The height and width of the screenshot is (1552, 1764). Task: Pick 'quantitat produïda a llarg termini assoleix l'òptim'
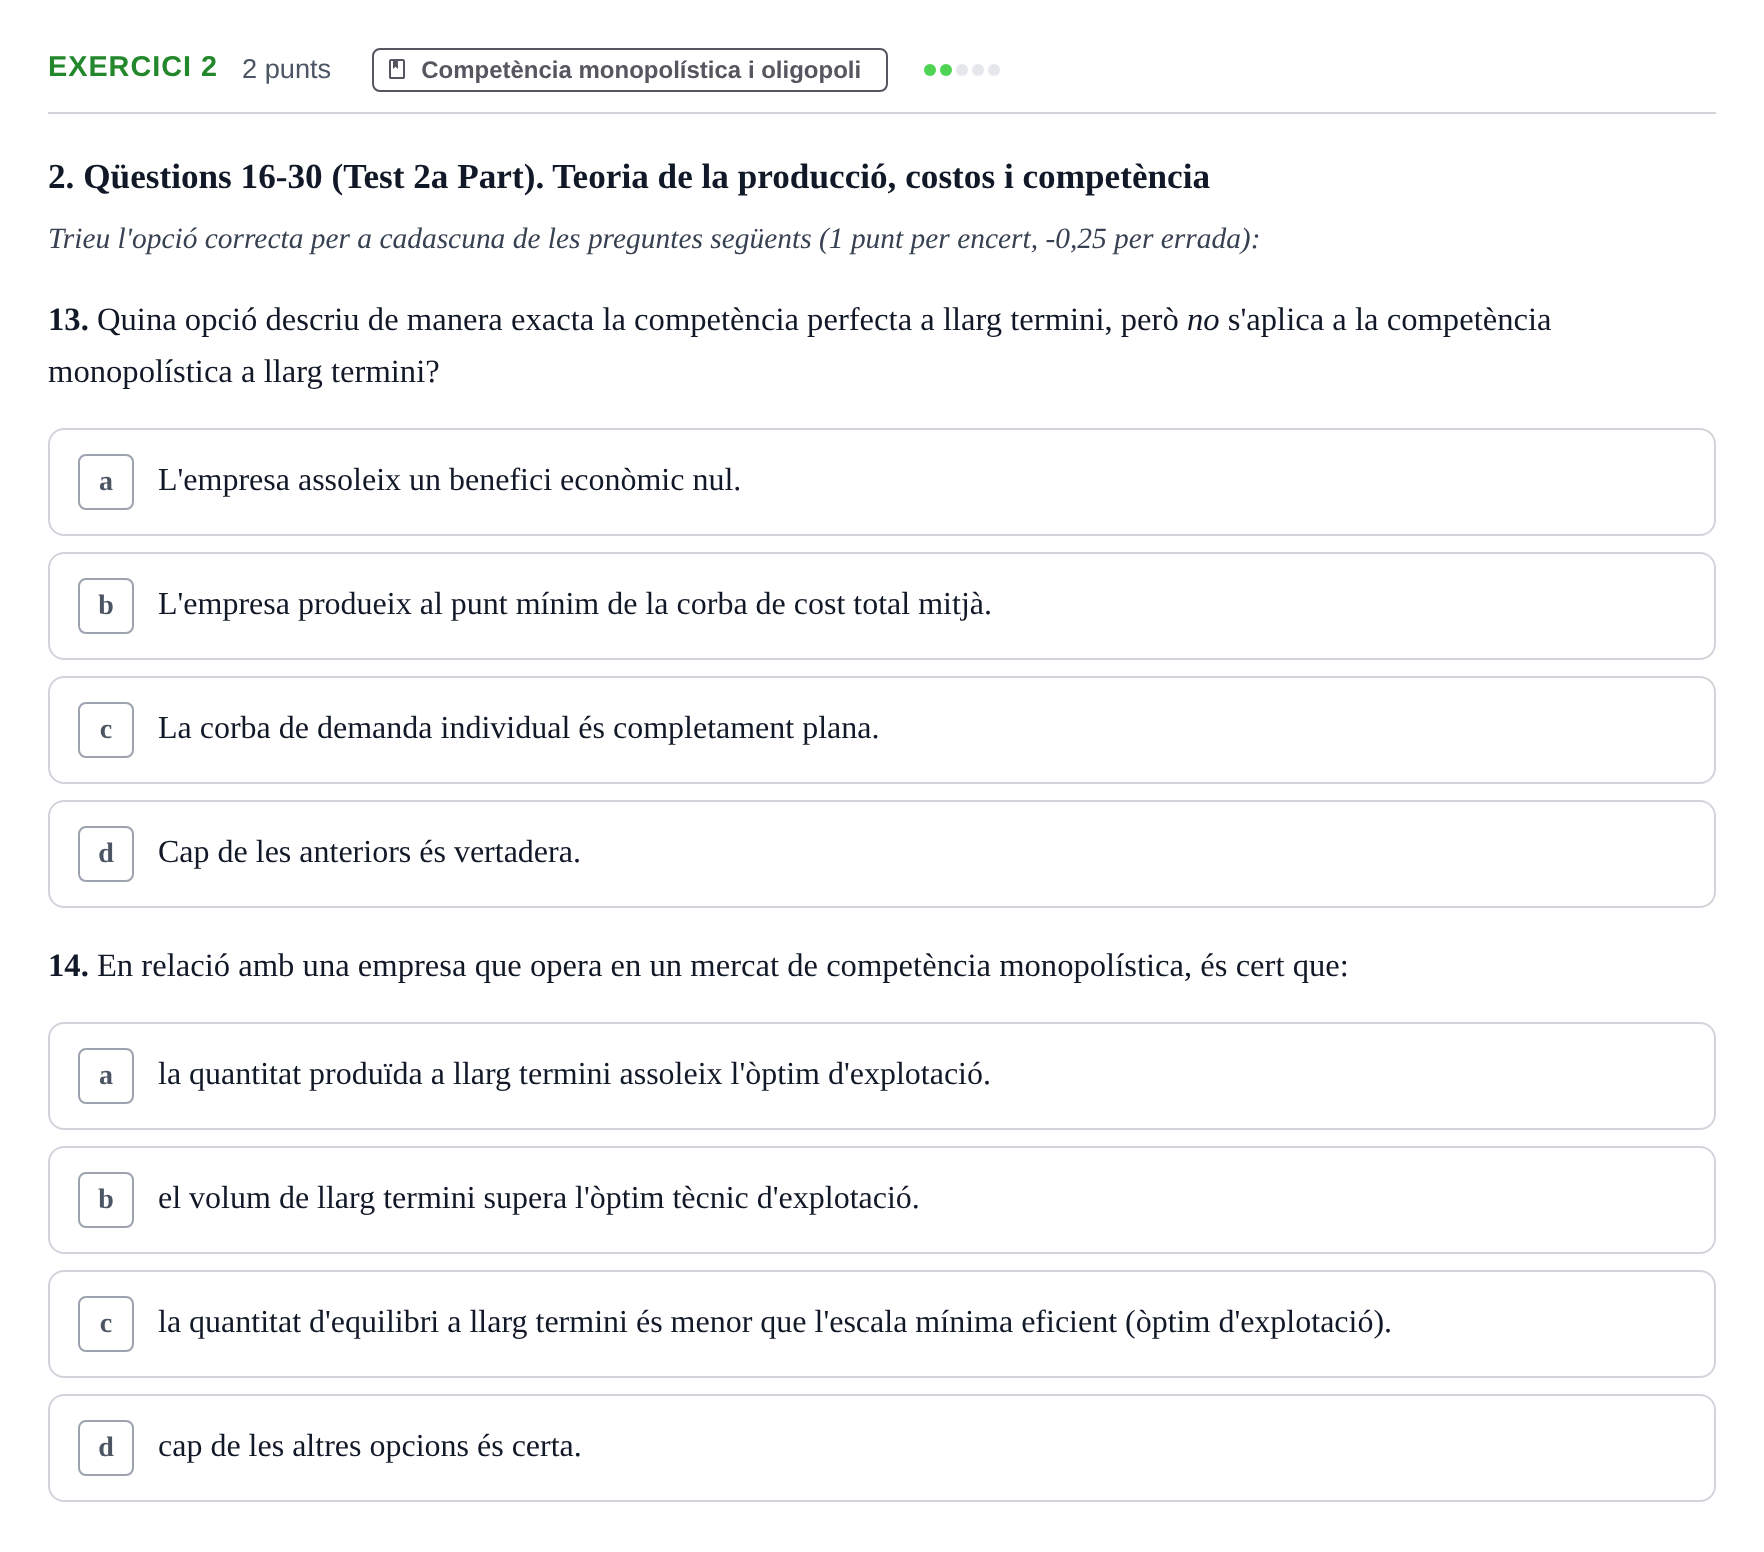click(882, 1076)
